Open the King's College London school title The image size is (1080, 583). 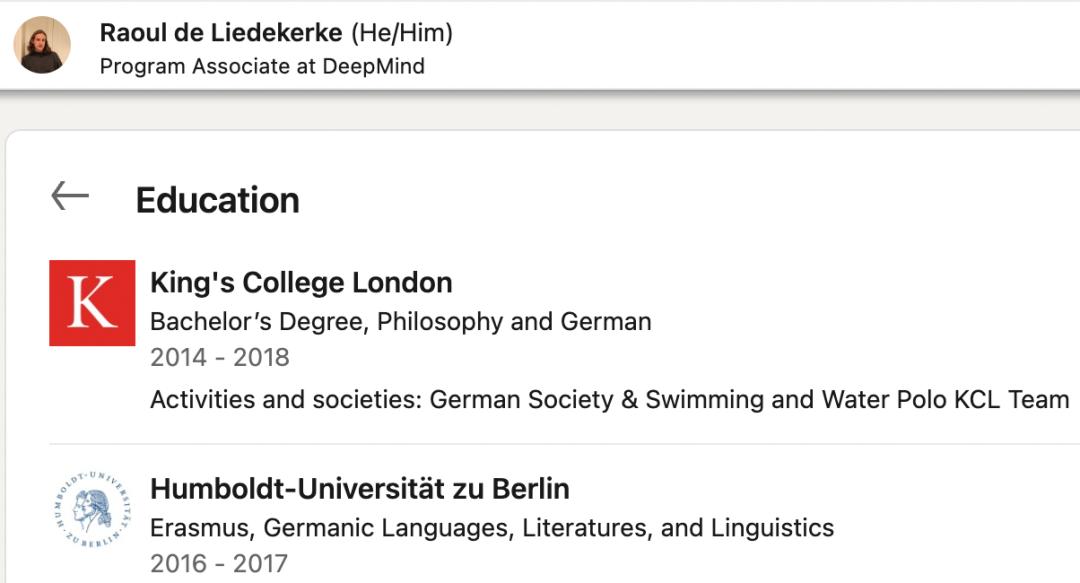pyautogui.click(x=301, y=283)
